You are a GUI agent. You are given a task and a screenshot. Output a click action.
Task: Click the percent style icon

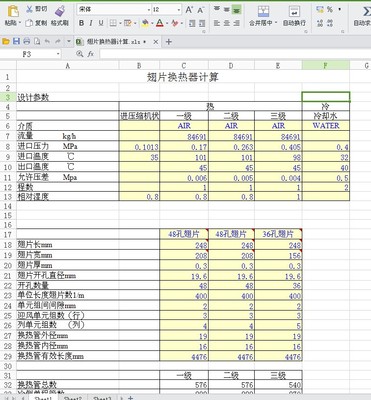[x=330, y=9]
